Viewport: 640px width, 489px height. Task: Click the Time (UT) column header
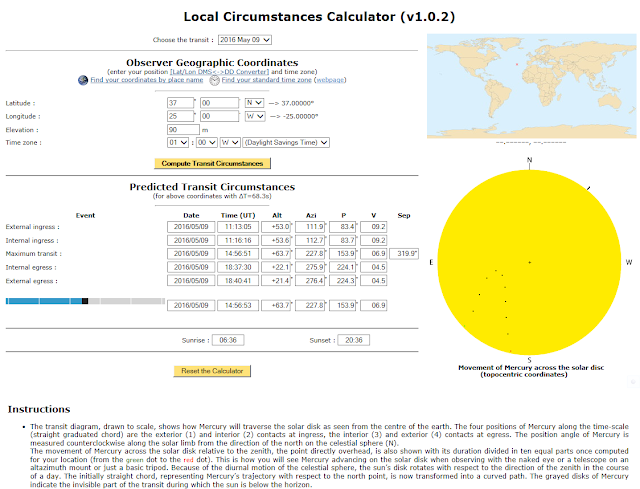[238, 216]
